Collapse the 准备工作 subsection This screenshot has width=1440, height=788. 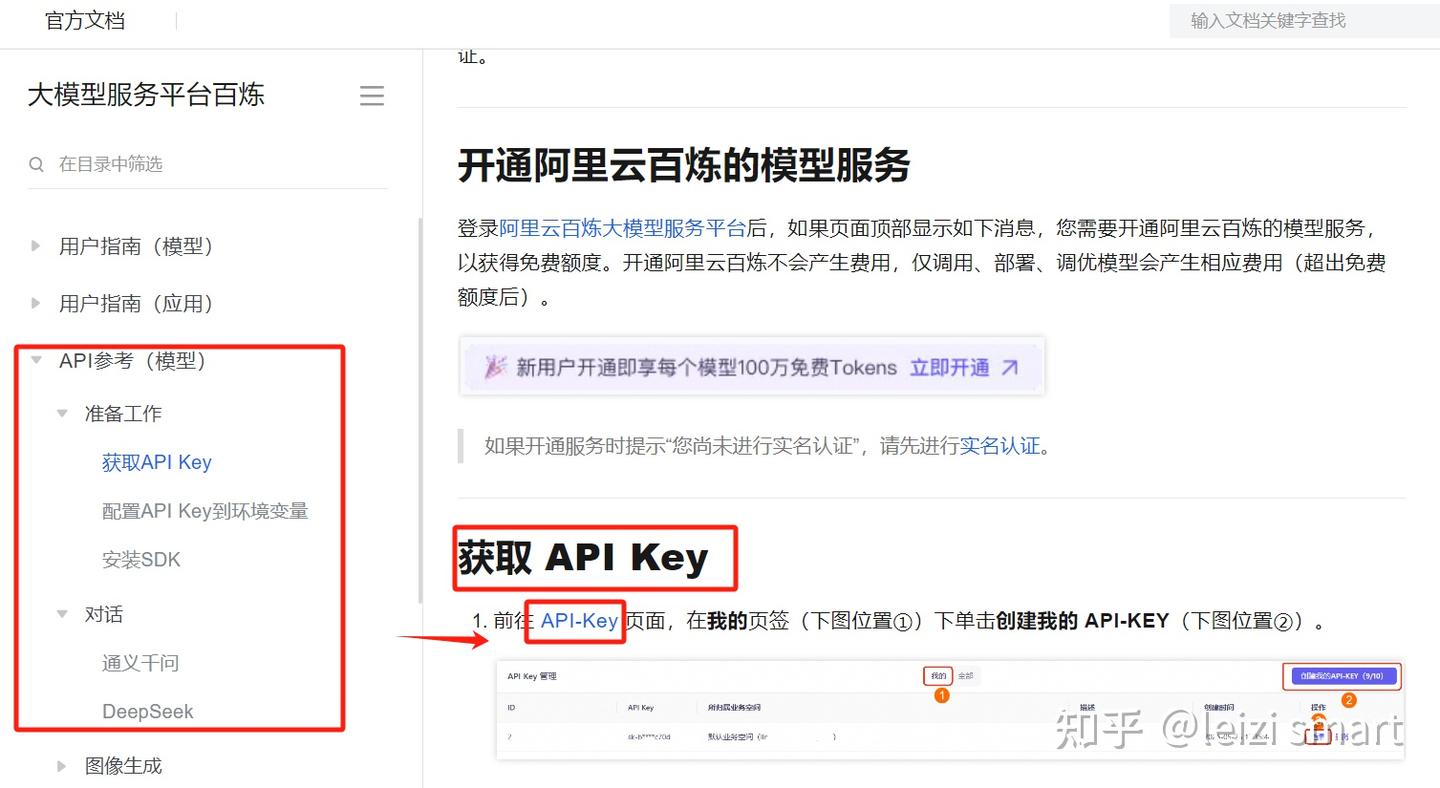(x=62, y=413)
